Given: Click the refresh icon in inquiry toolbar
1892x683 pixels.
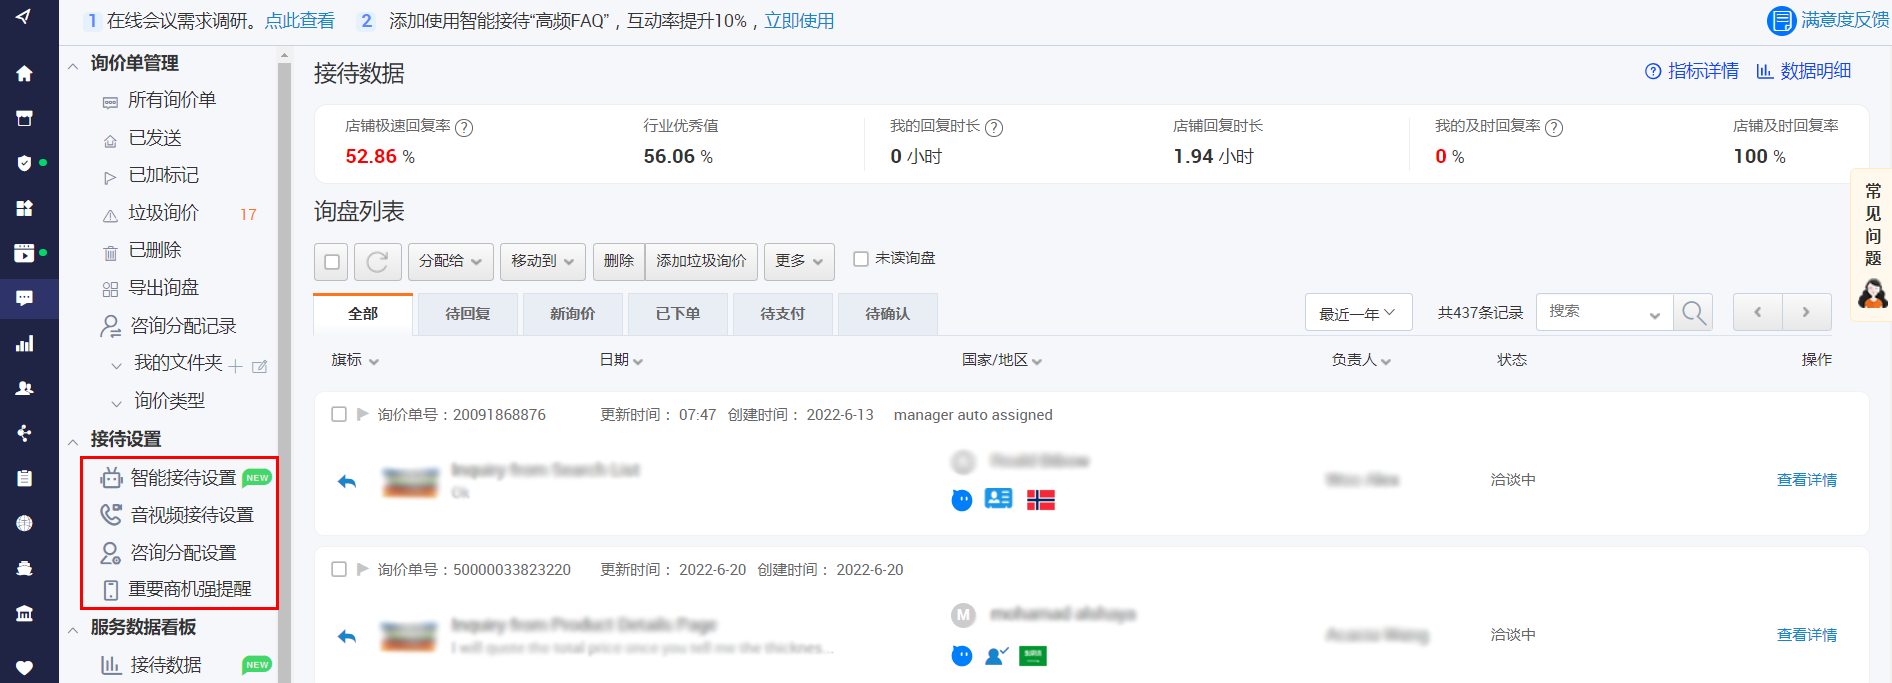Looking at the screenshot, I should point(377,262).
